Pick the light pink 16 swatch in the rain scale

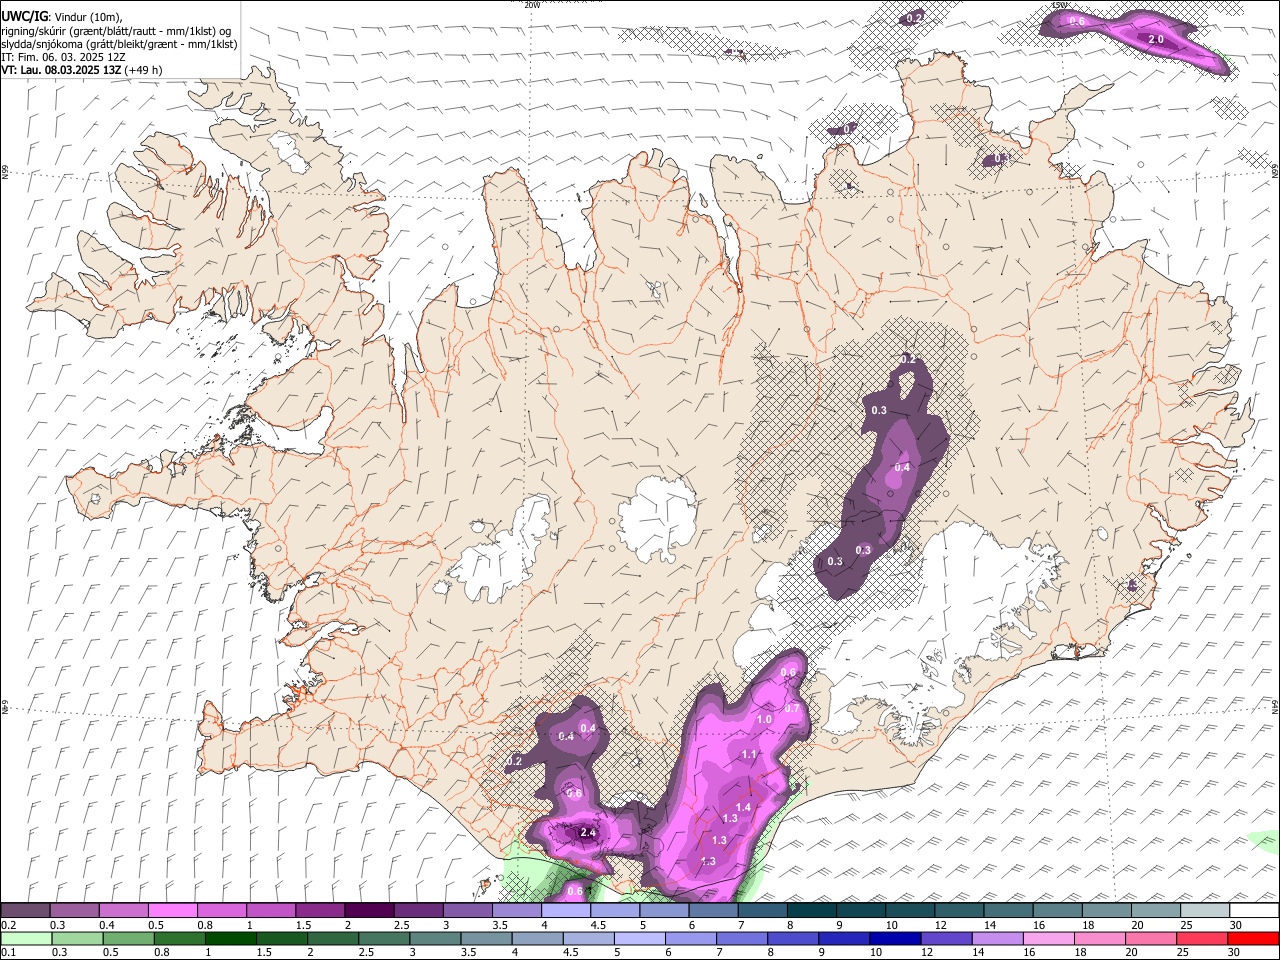point(1049,938)
